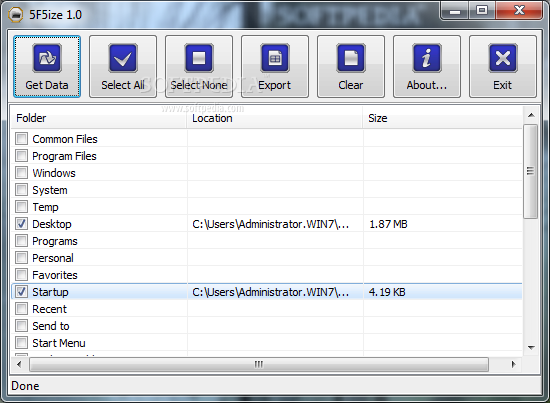Screen dimensions: 550x403
Task: Sort by the Size column header
Action: coord(443,118)
